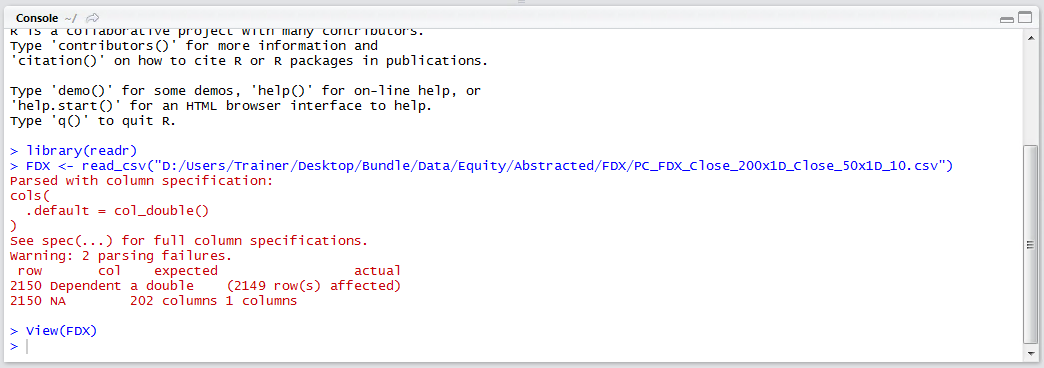Click the 'See spec(...)' message line
Image resolution: width=1044 pixels, height=368 pixels.
point(189,240)
